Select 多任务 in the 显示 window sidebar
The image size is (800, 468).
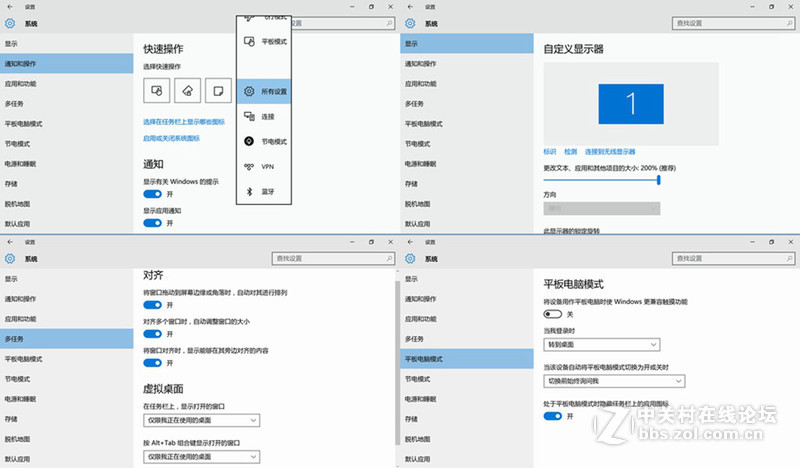(x=467, y=104)
